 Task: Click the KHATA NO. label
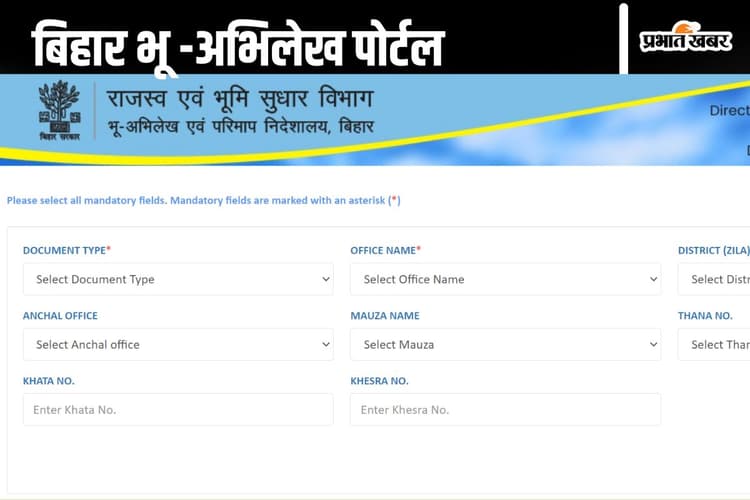(48, 381)
